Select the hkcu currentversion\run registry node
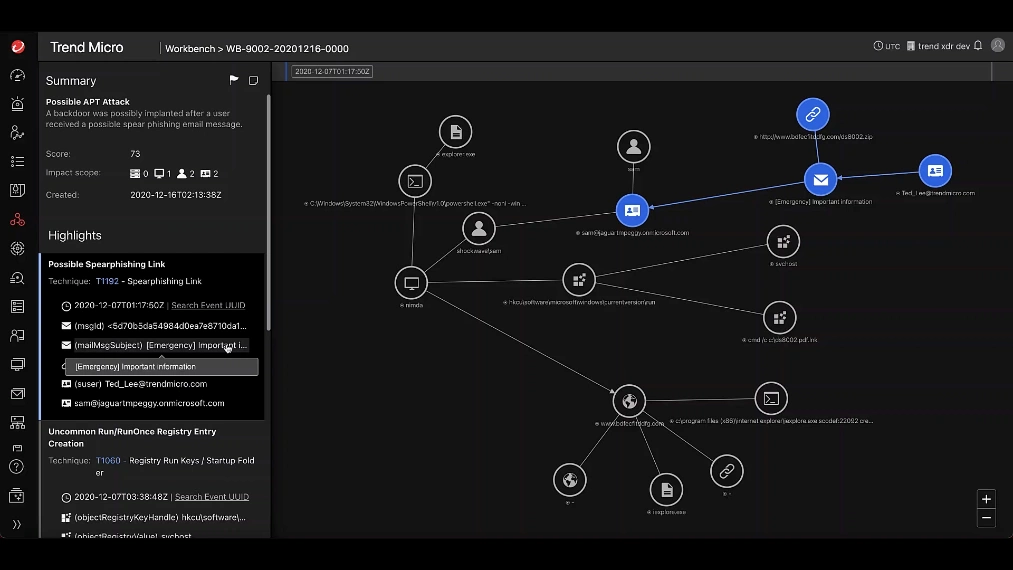1013x570 pixels. [x=579, y=280]
